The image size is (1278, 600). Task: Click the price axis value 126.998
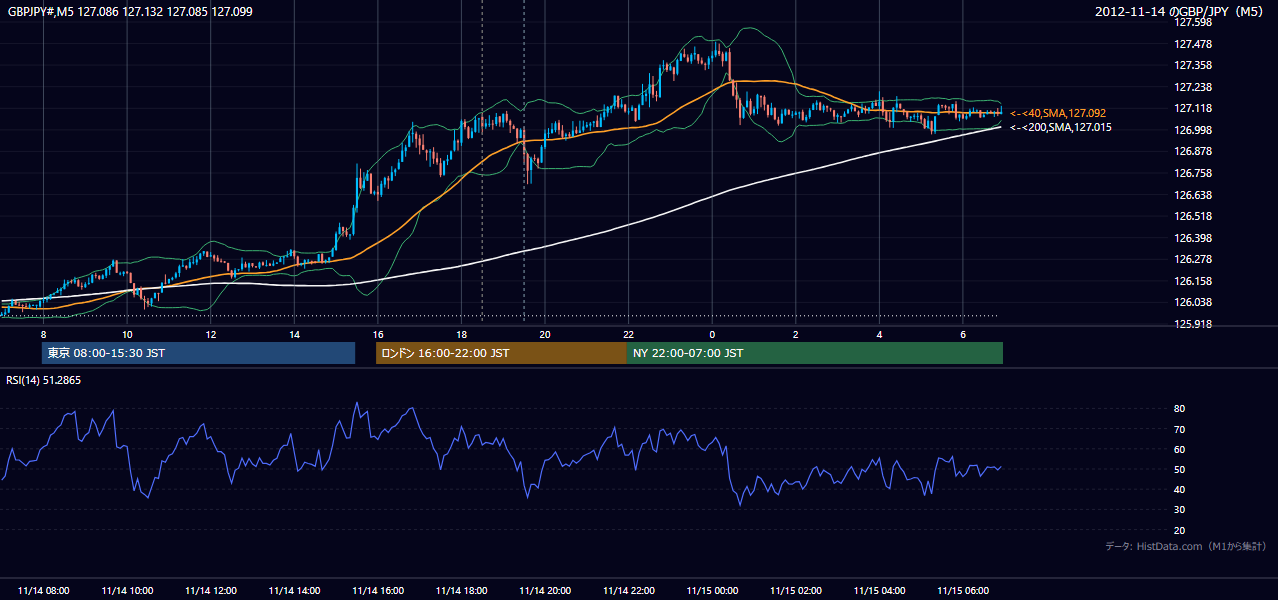tap(1193, 130)
